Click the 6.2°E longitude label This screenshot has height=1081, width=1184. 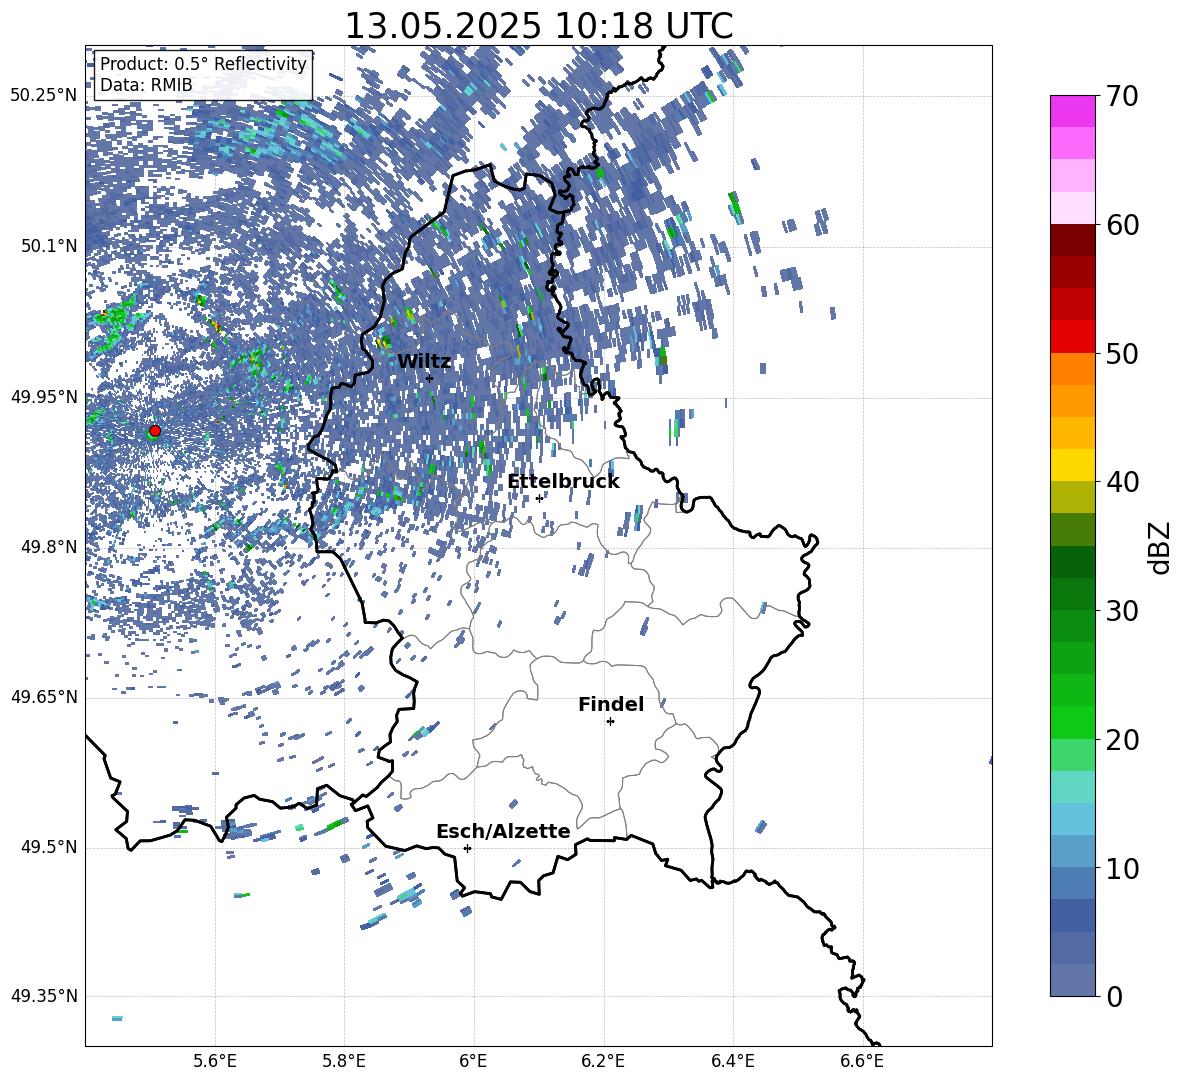tap(603, 1061)
